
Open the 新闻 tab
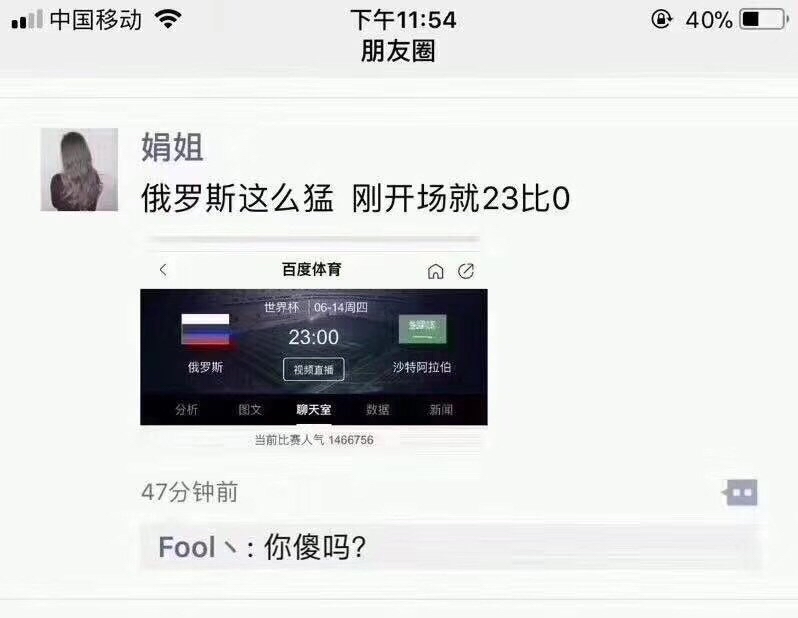441,409
